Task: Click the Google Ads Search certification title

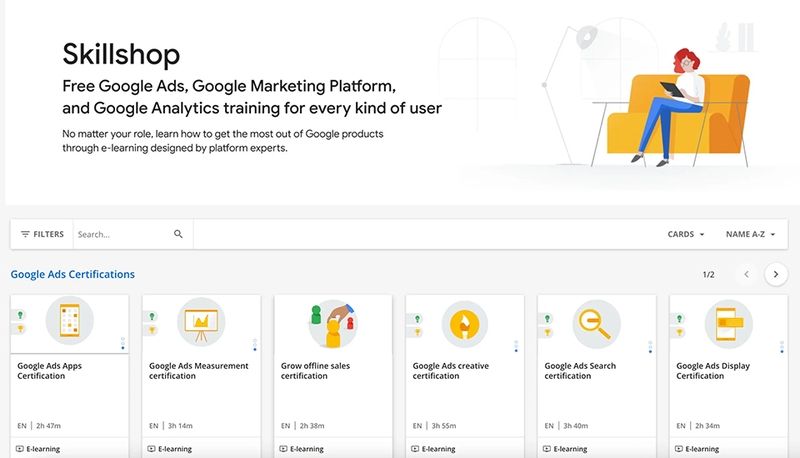Action: 580,371
